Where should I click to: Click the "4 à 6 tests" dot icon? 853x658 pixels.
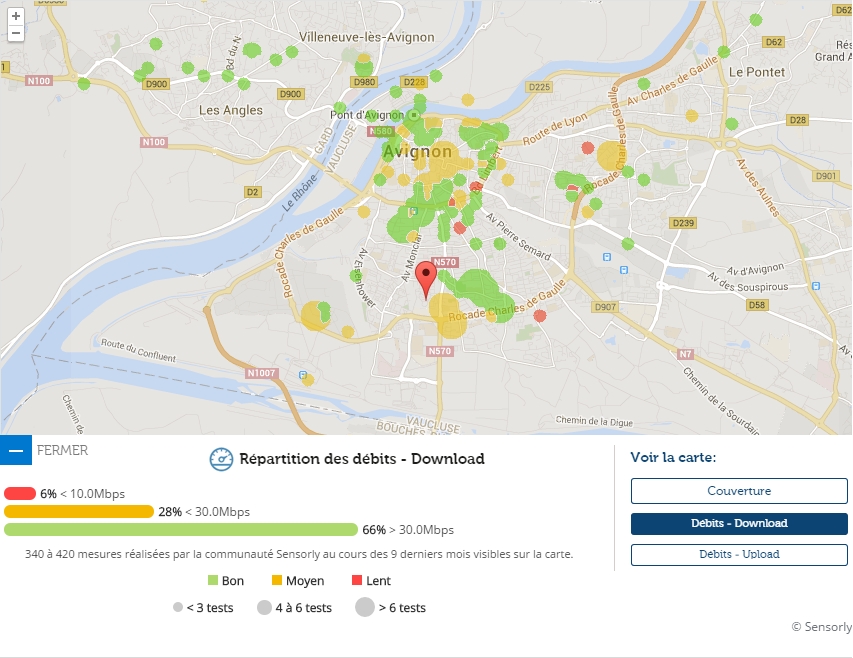point(263,607)
